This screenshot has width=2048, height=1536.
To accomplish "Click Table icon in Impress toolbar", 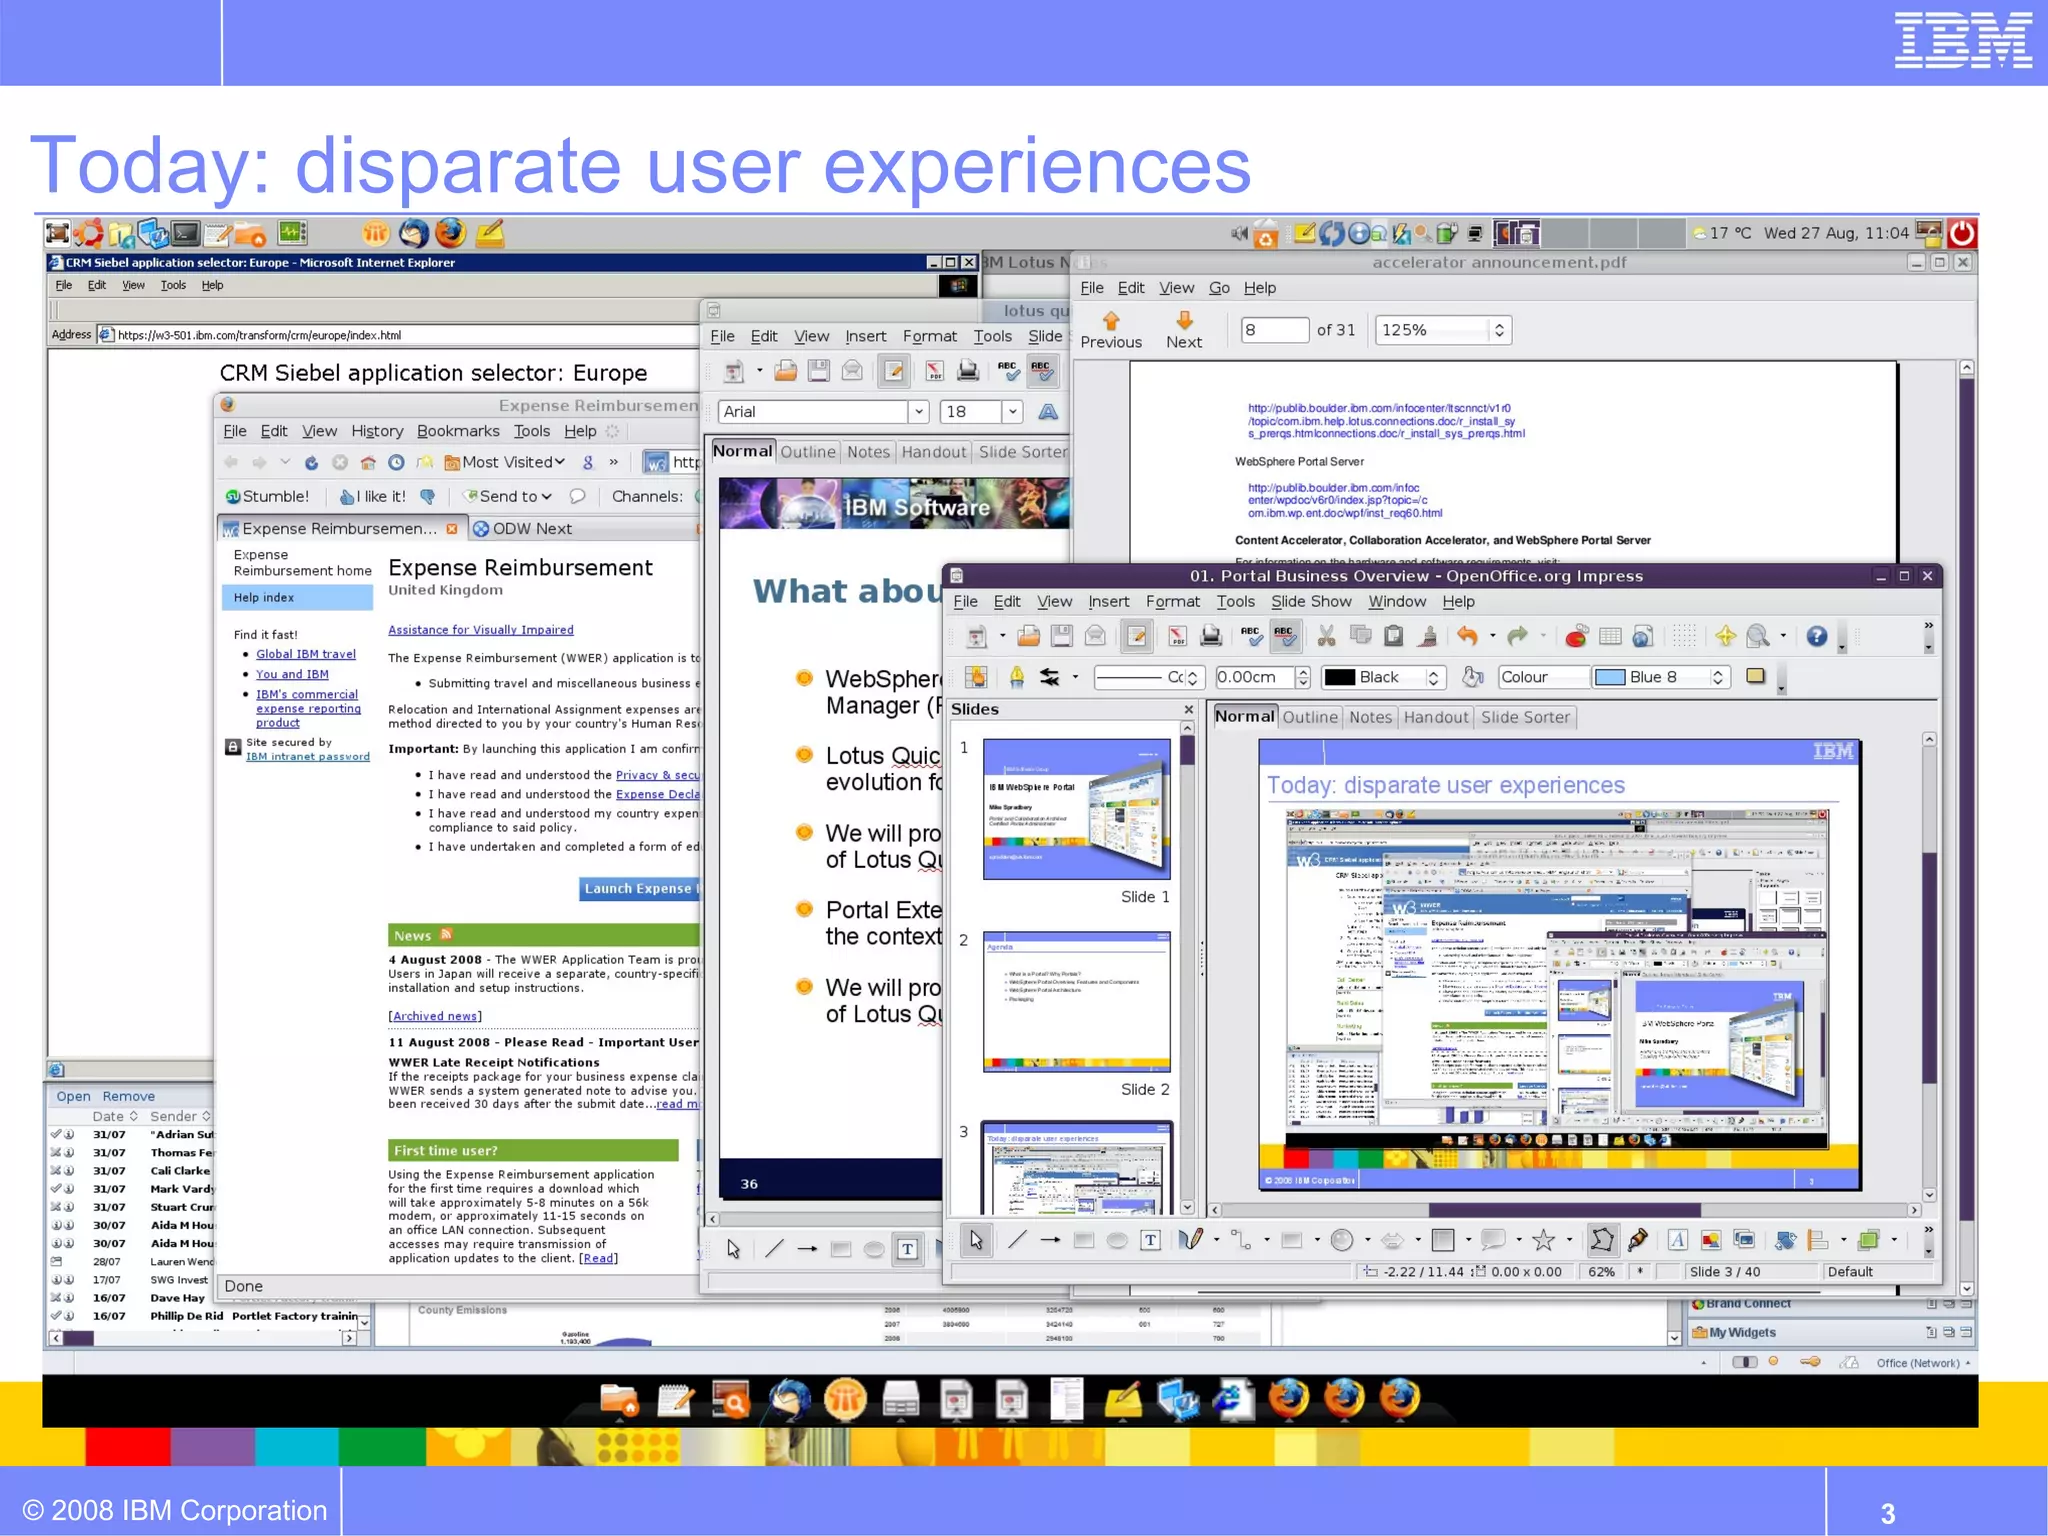I will (x=1610, y=636).
